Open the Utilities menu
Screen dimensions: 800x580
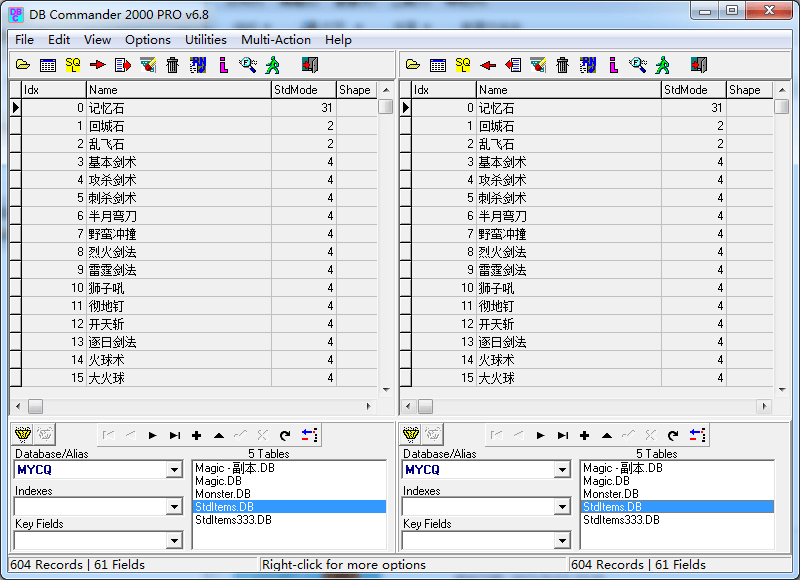pyautogui.click(x=205, y=40)
